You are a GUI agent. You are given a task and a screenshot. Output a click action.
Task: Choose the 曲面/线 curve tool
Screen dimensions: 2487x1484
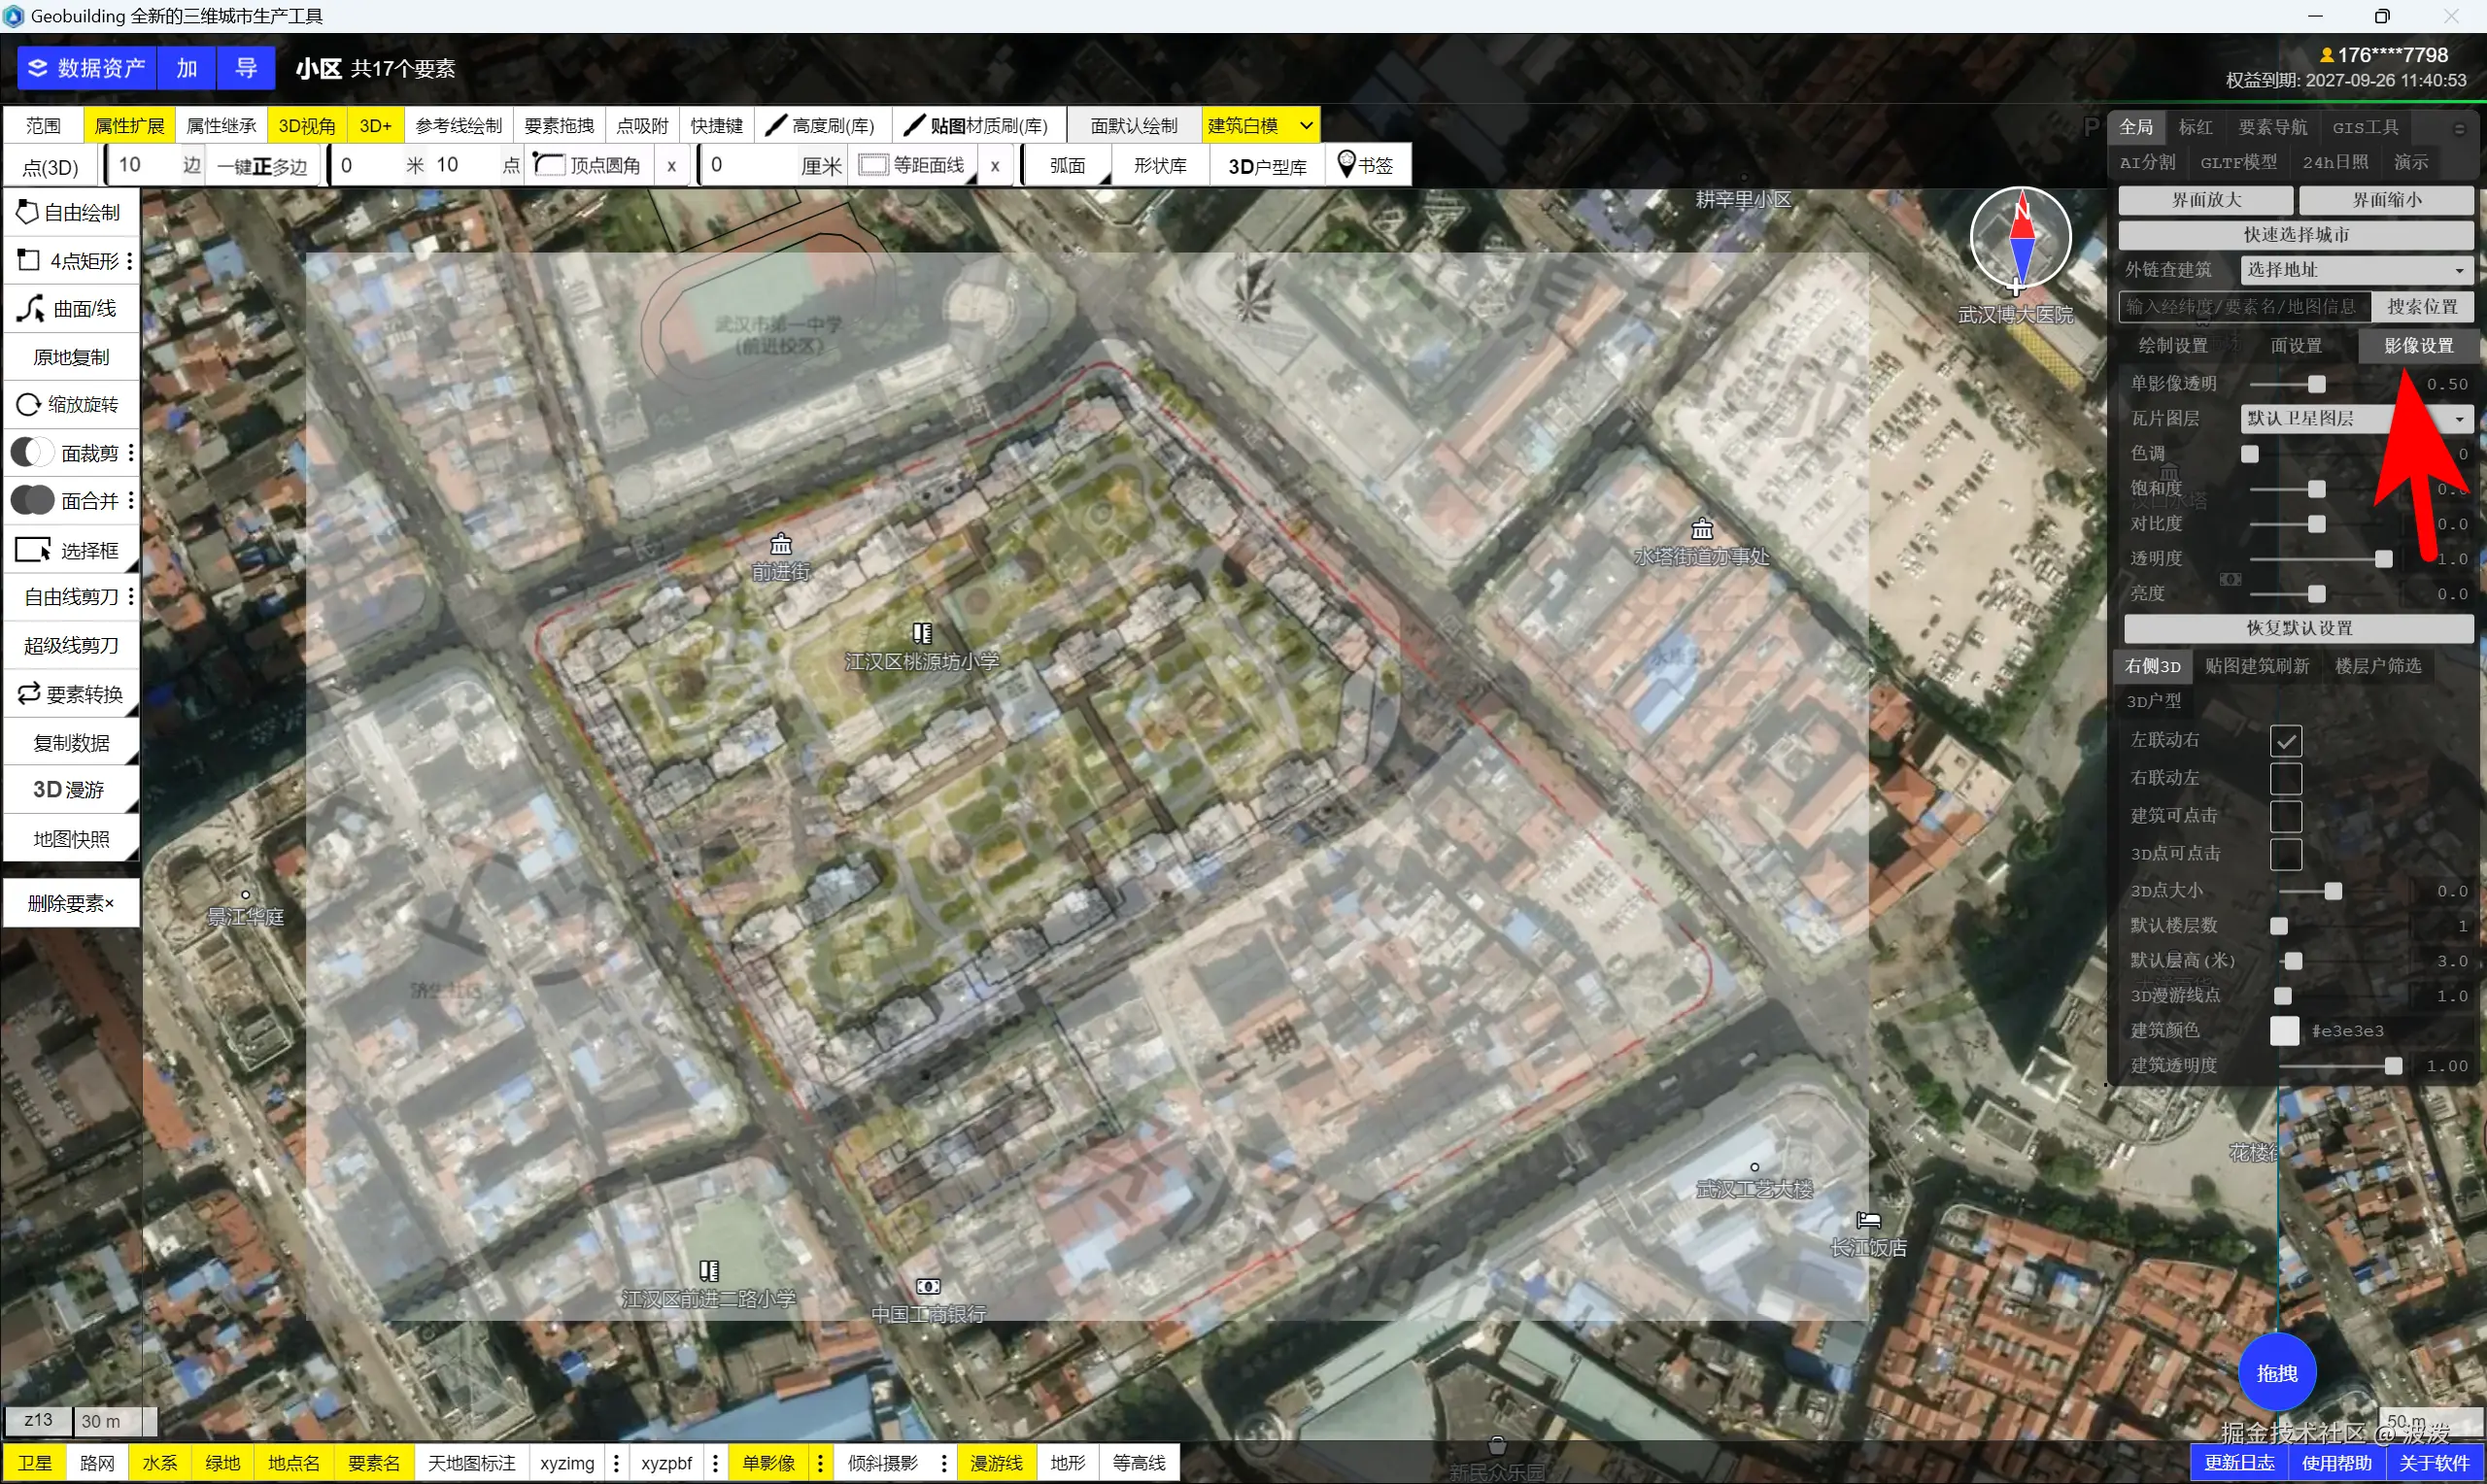70,309
